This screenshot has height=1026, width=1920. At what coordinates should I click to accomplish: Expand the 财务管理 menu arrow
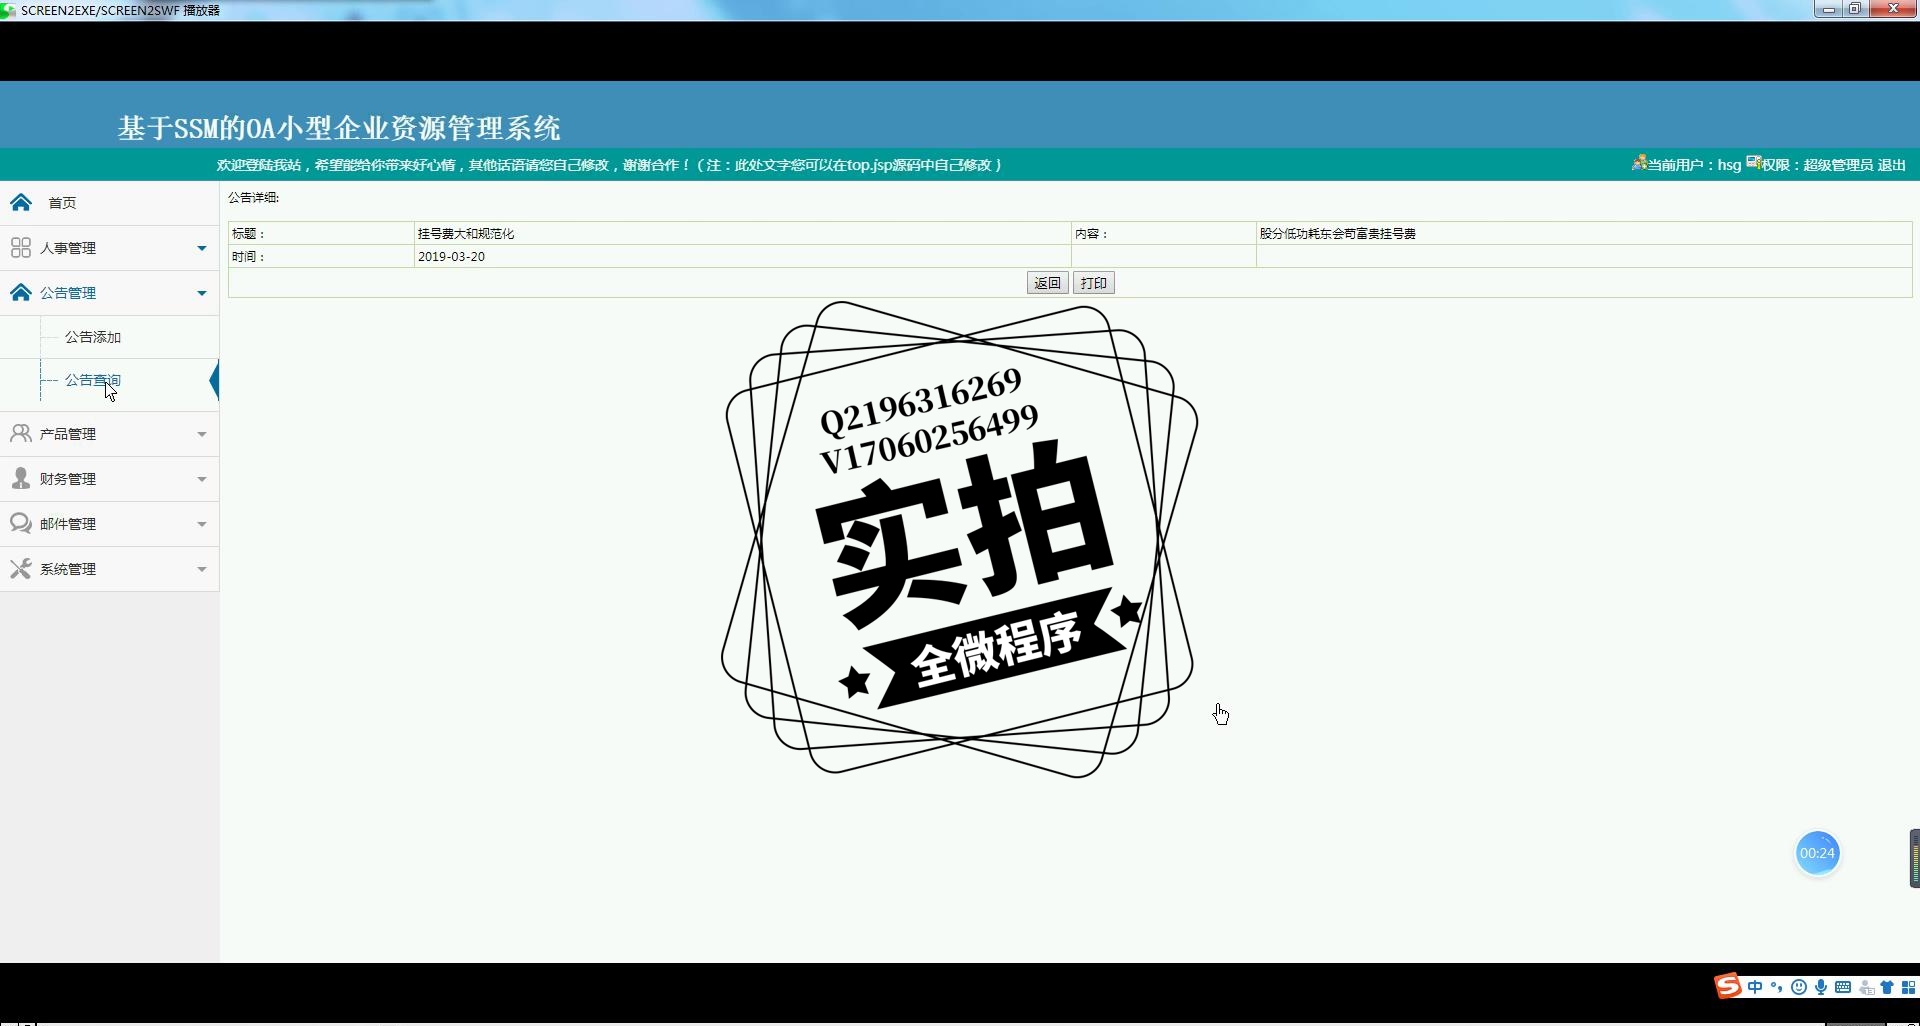pos(202,479)
